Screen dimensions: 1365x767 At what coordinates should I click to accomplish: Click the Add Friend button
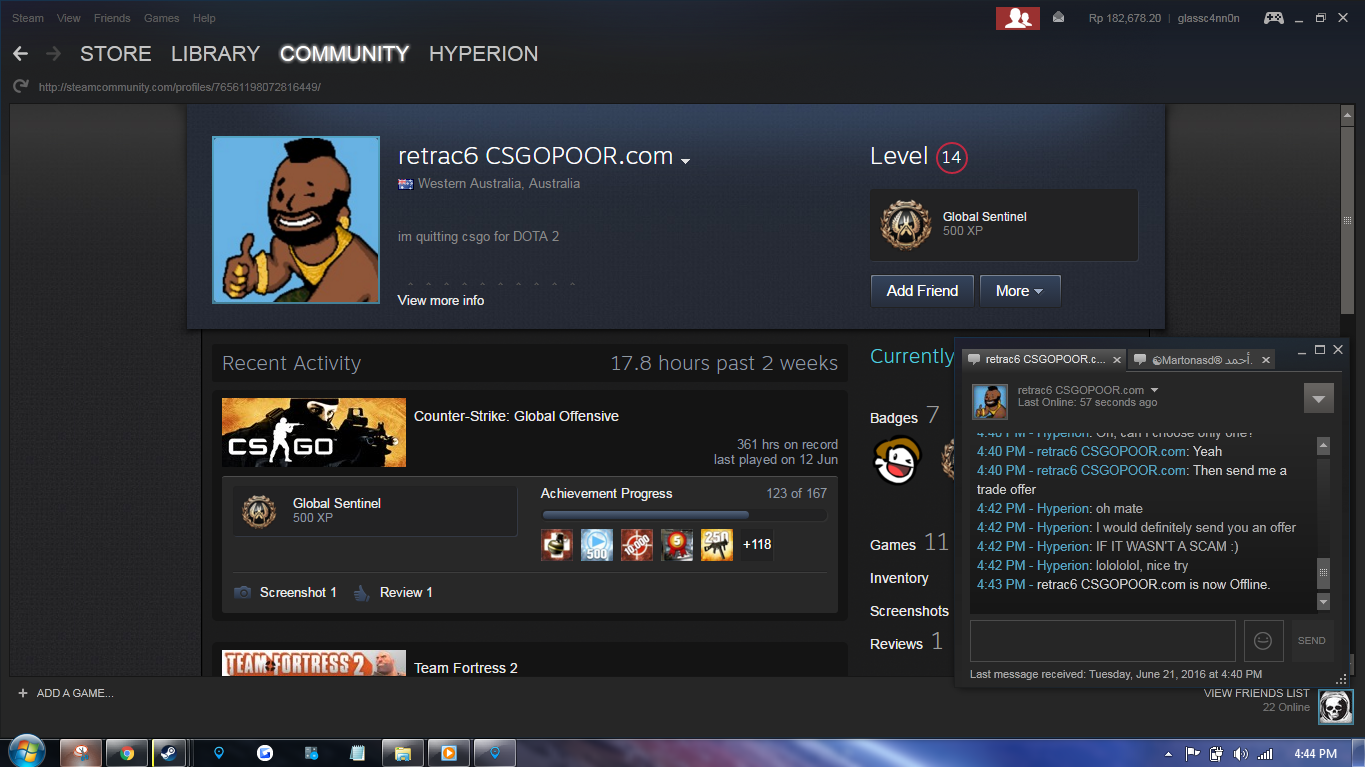(x=922, y=291)
